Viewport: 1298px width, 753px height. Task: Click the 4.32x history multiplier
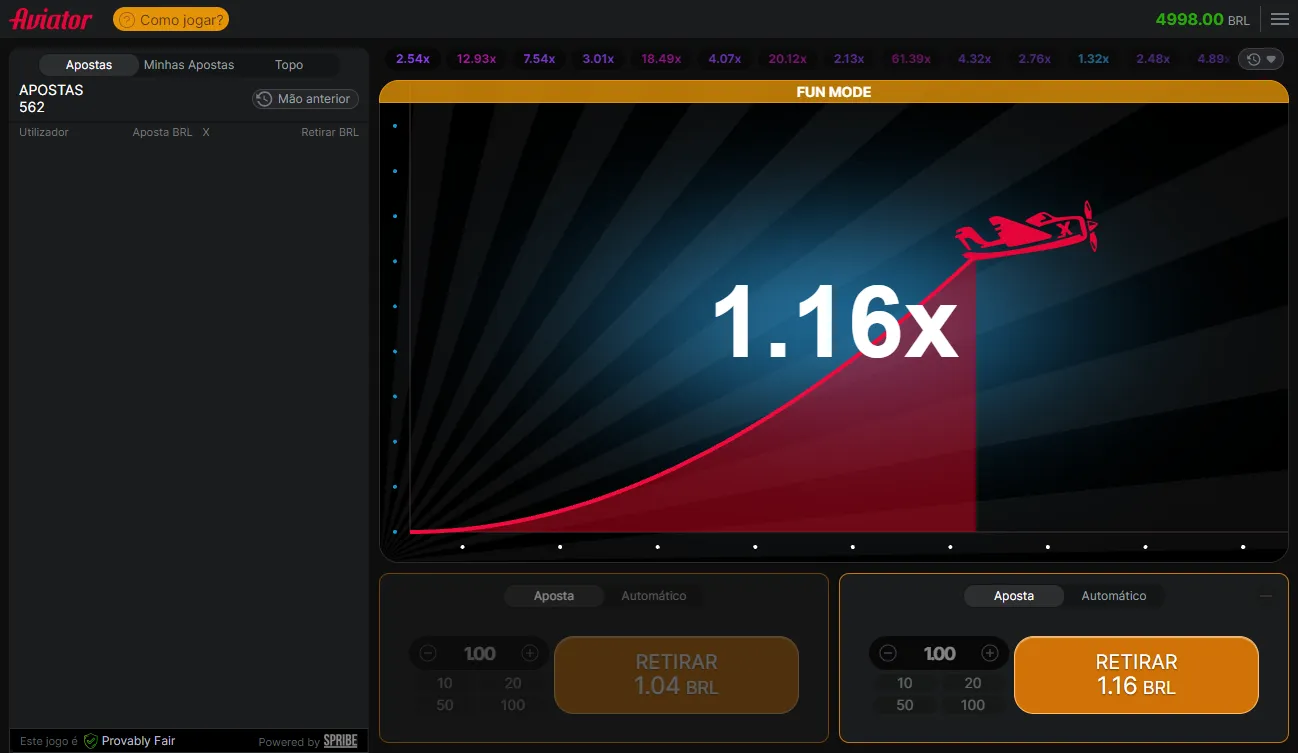(x=974, y=59)
